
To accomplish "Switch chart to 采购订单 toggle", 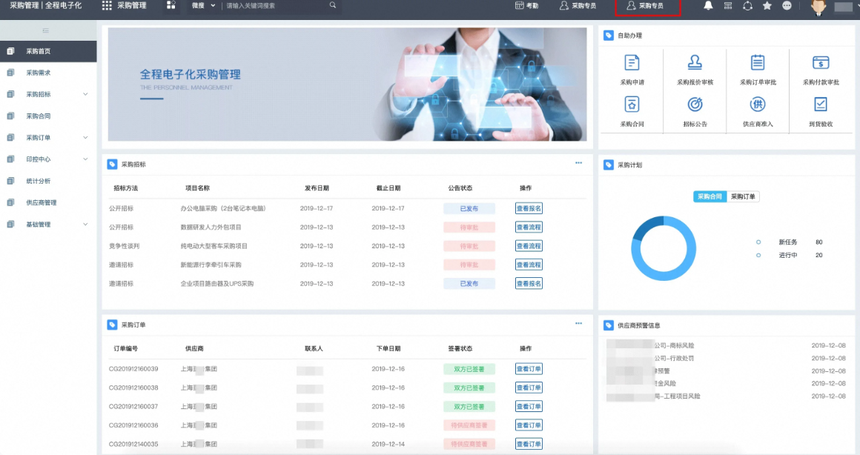I will pos(743,196).
